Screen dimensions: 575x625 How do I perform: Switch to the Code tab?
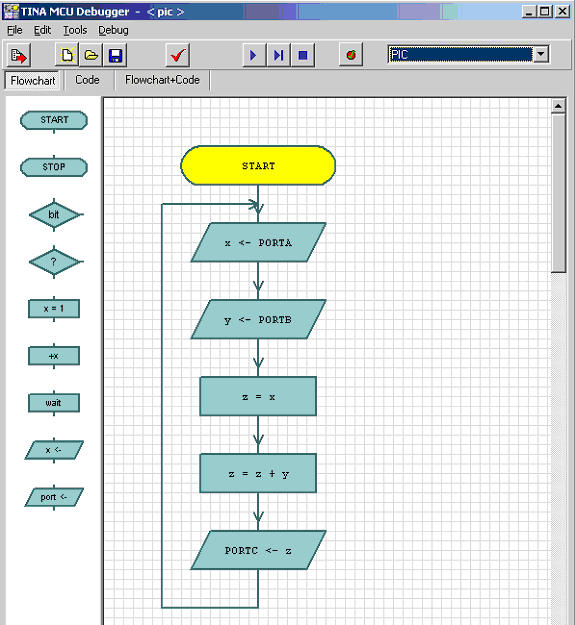[87, 80]
